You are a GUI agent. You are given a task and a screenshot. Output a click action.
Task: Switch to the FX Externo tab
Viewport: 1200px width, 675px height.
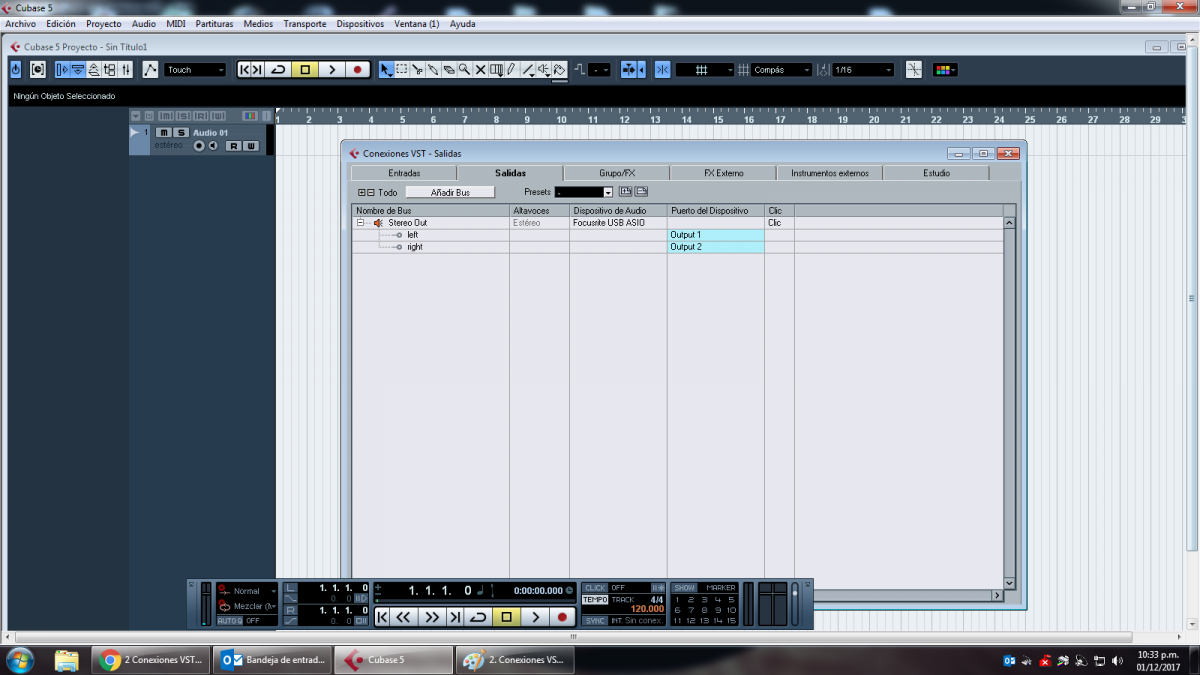724,173
